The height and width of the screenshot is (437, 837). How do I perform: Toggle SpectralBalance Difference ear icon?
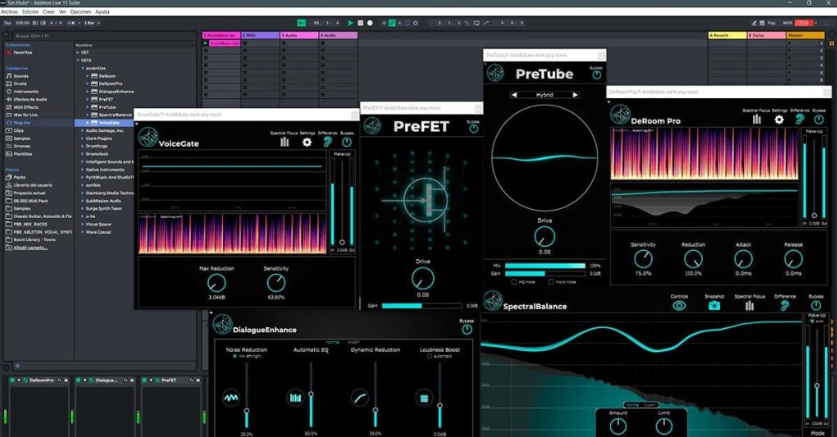785,306
